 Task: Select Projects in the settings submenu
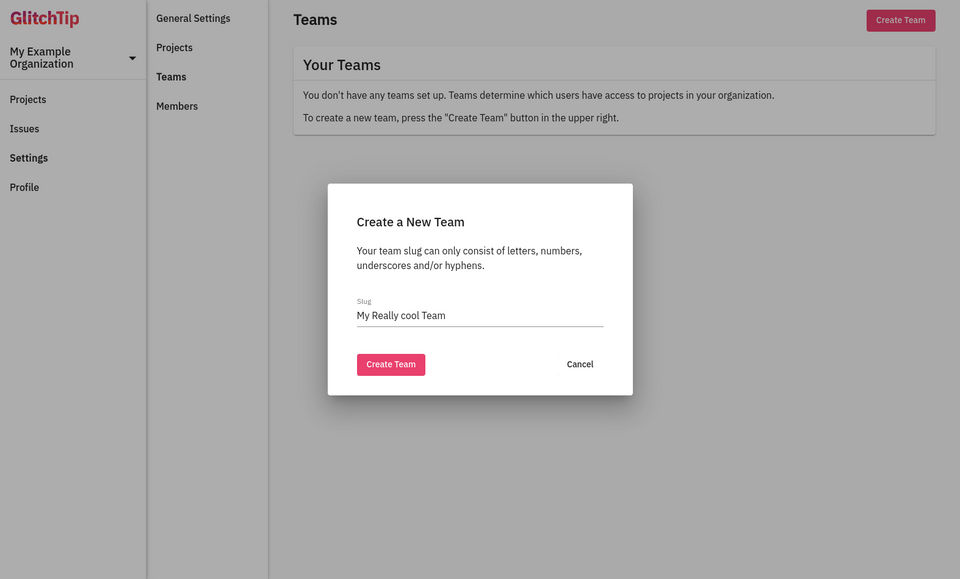point(174,48)
